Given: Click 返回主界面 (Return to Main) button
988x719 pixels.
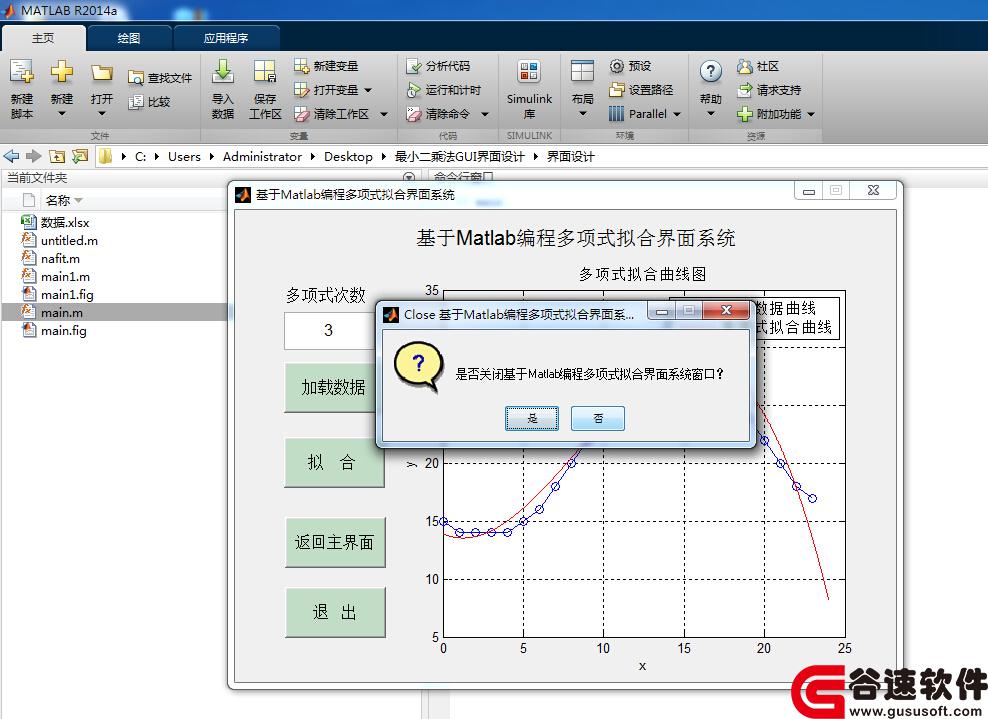Looking at the screenshot, I should pyautogui.click(x=335, y=542).
